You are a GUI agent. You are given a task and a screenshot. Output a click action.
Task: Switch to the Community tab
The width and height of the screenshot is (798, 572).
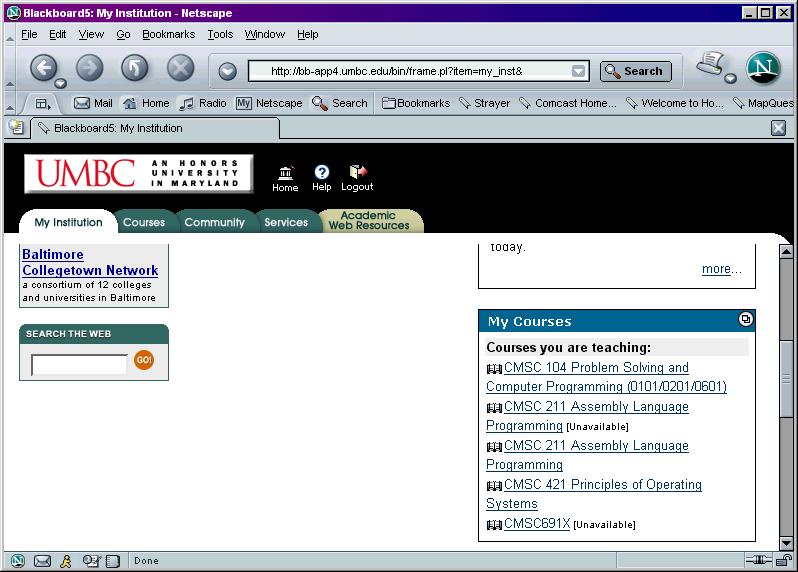(x=214, y=222)
